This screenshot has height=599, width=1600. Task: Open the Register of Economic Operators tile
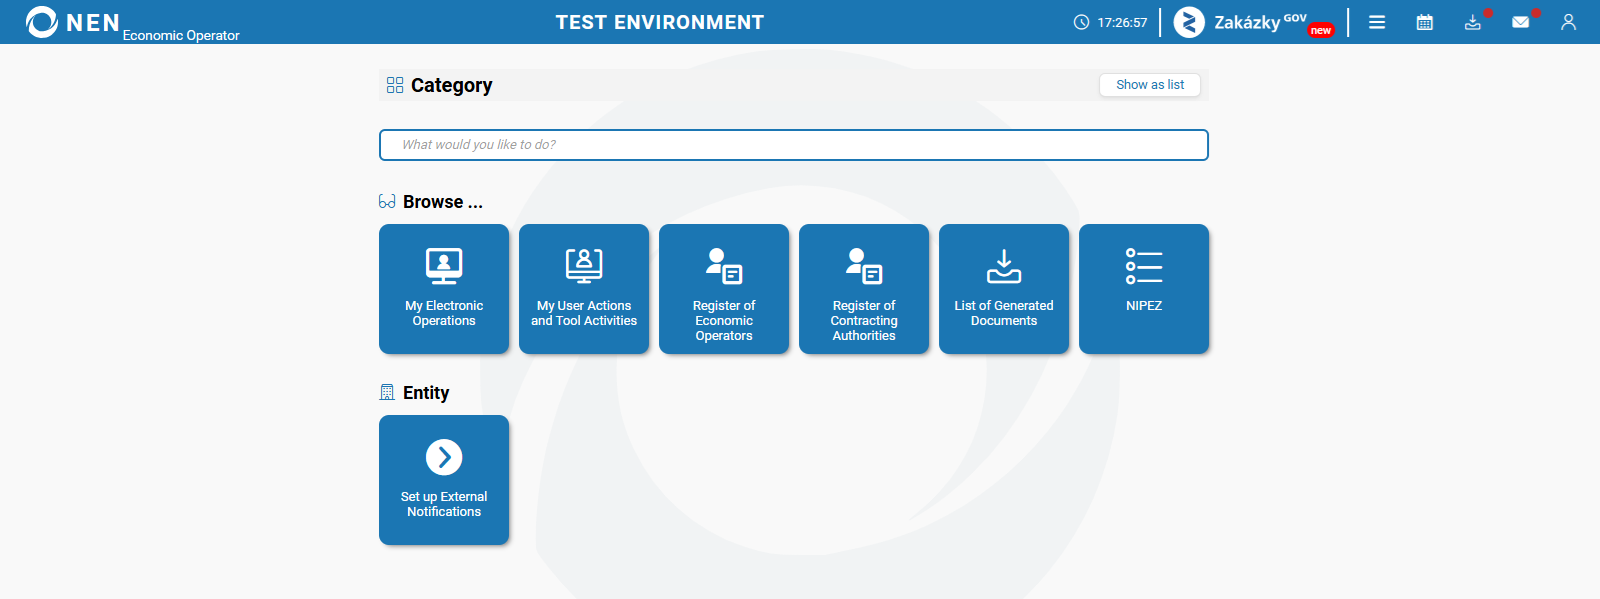pos(724,289)
